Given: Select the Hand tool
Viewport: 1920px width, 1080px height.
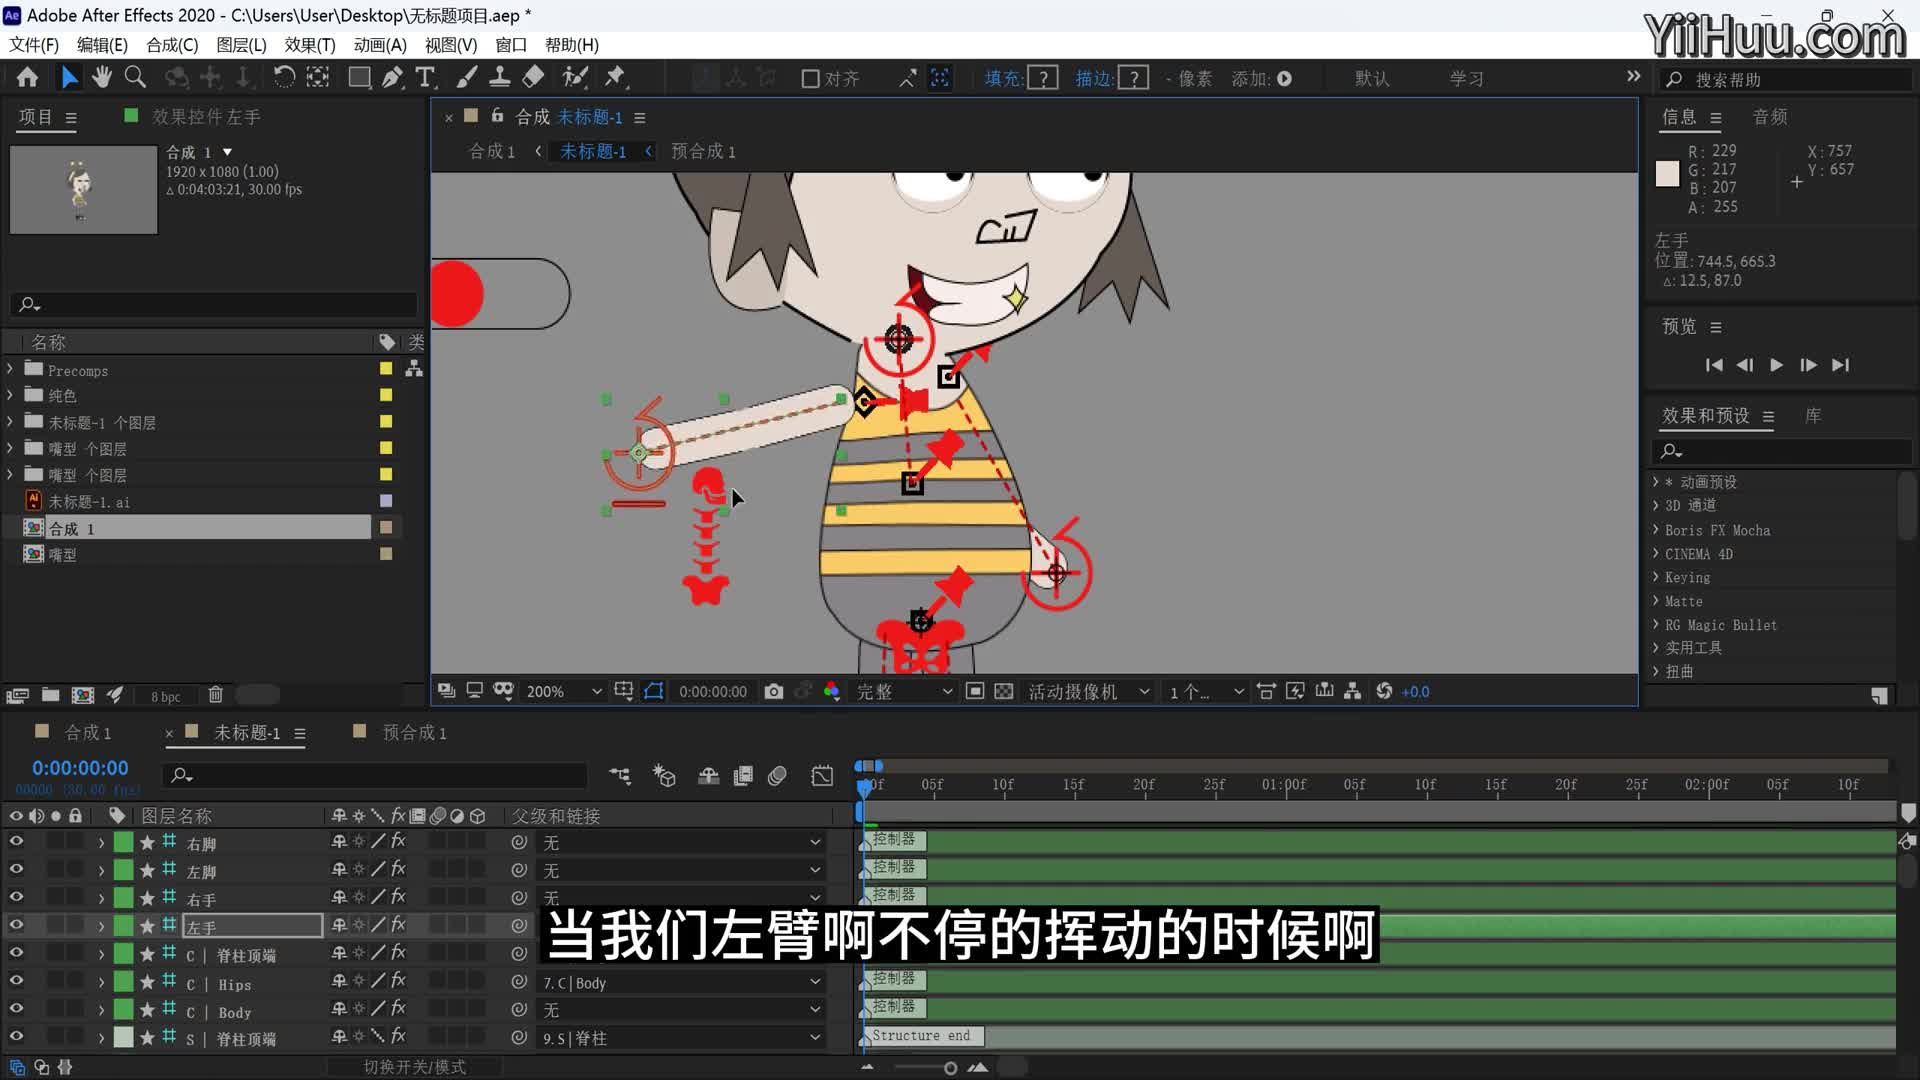Looking at the screenshot, I should coord(102,77).
